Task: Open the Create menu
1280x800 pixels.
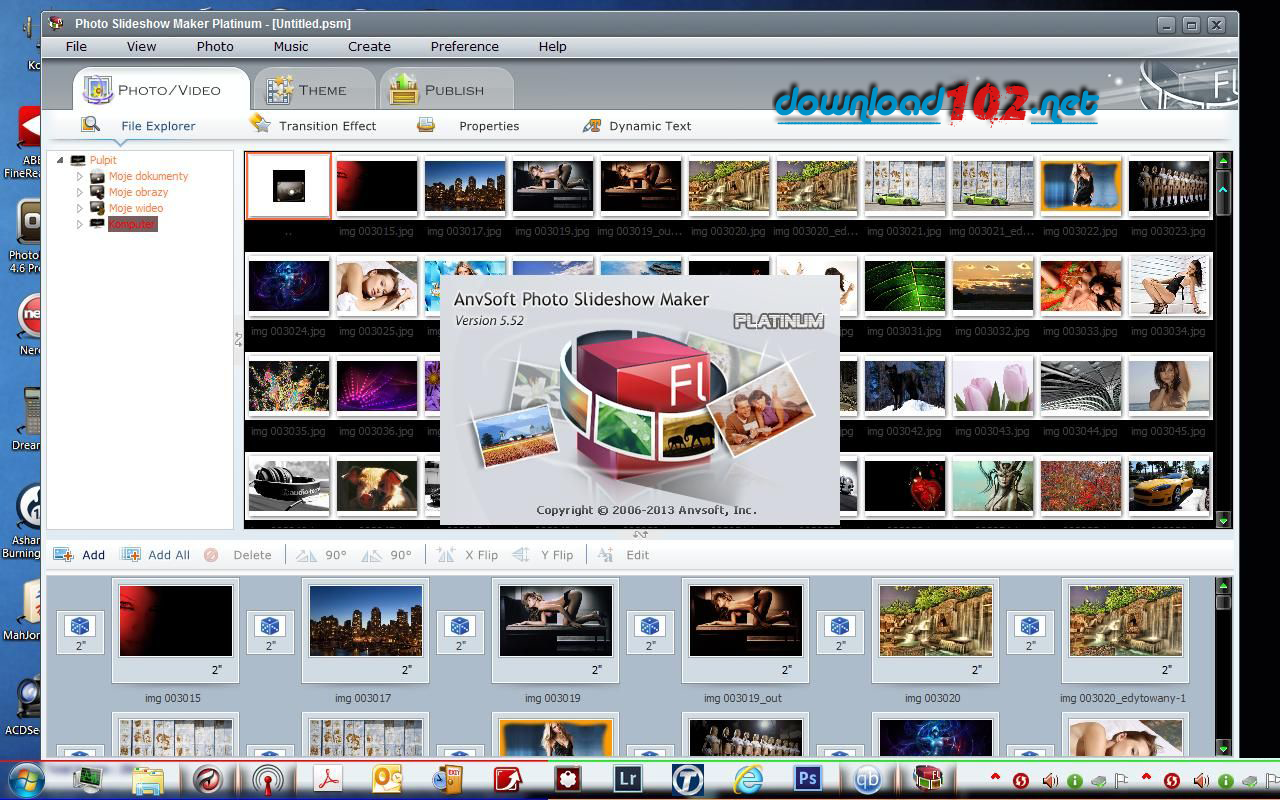Action: (369, 46)
